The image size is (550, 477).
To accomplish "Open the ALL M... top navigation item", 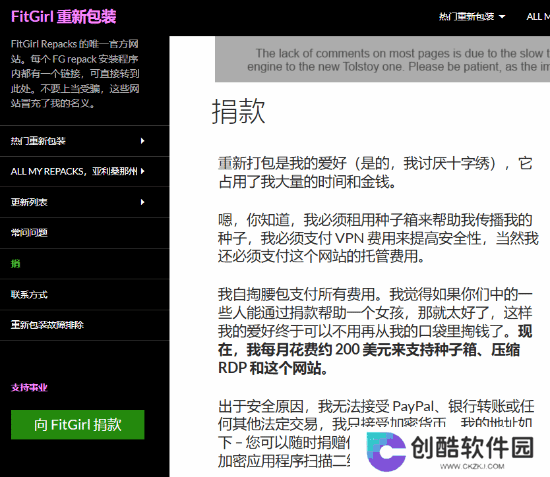I will point(538,16).
